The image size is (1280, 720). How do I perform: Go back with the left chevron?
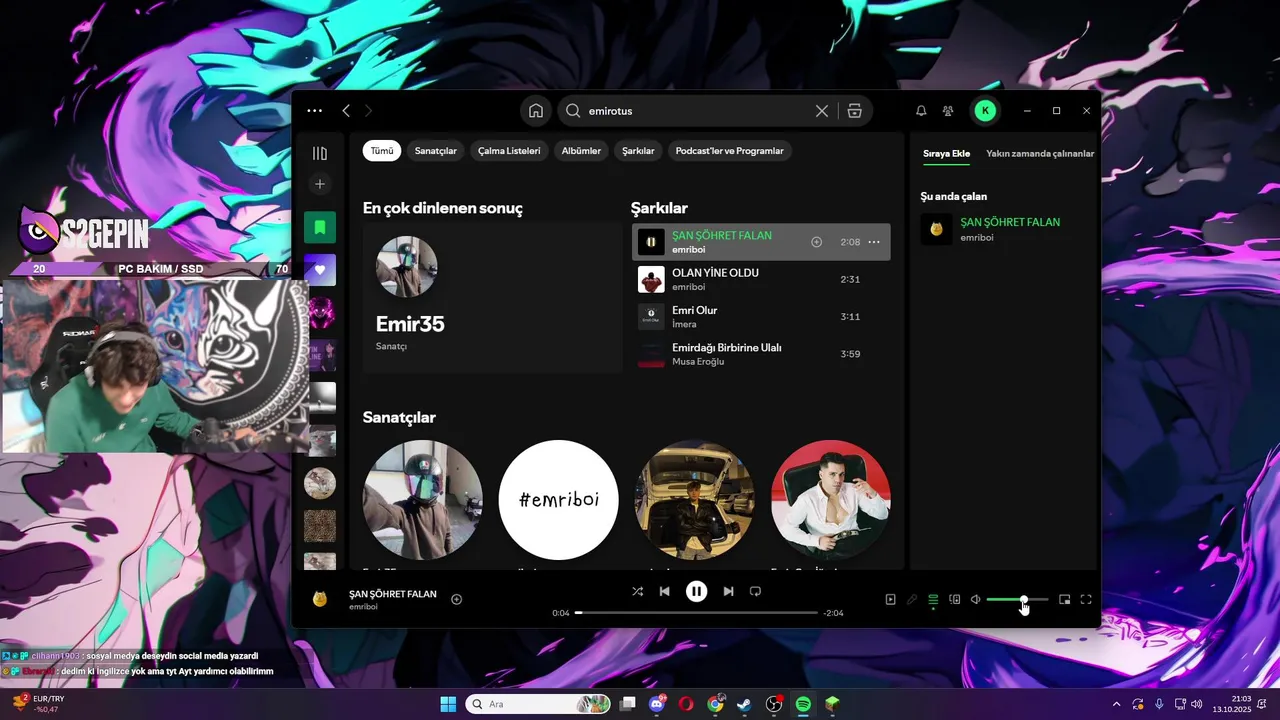[346, 111]
